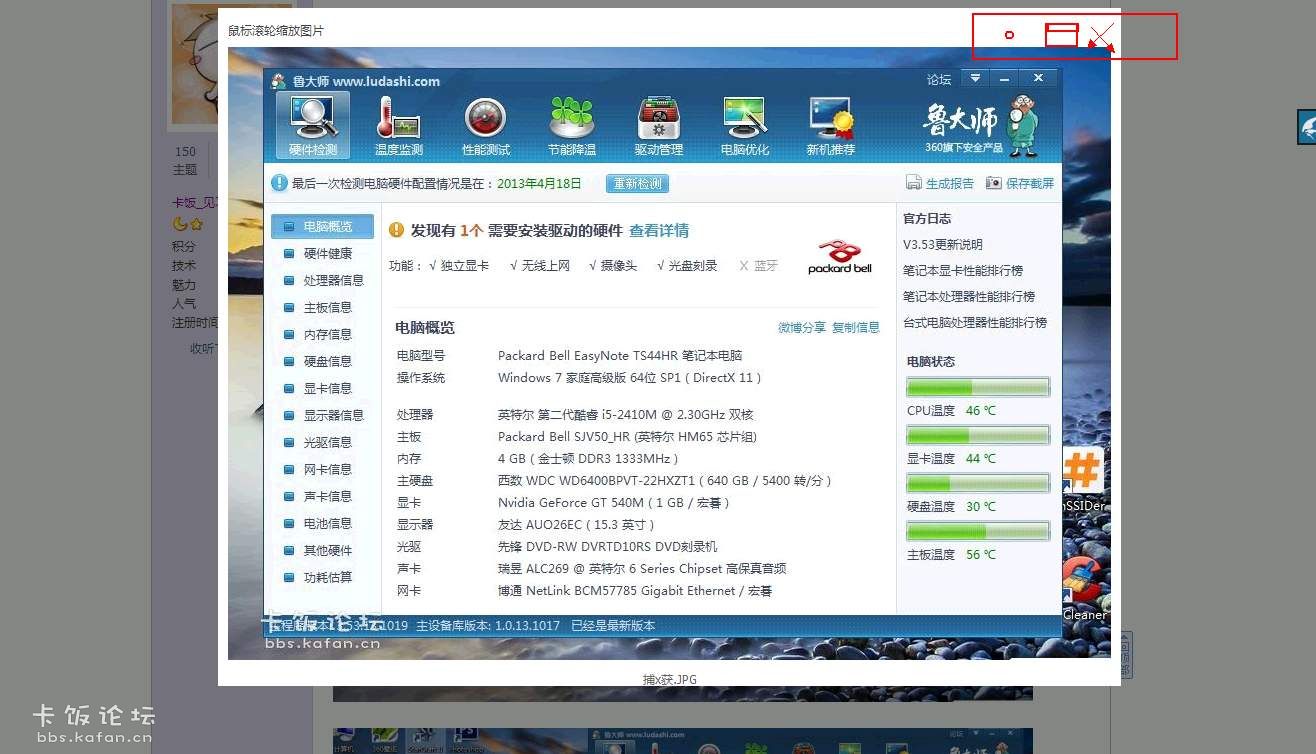1316x754 pixels.
Task: Click the 捕获.JPG image caption
Action: point(670,680)
